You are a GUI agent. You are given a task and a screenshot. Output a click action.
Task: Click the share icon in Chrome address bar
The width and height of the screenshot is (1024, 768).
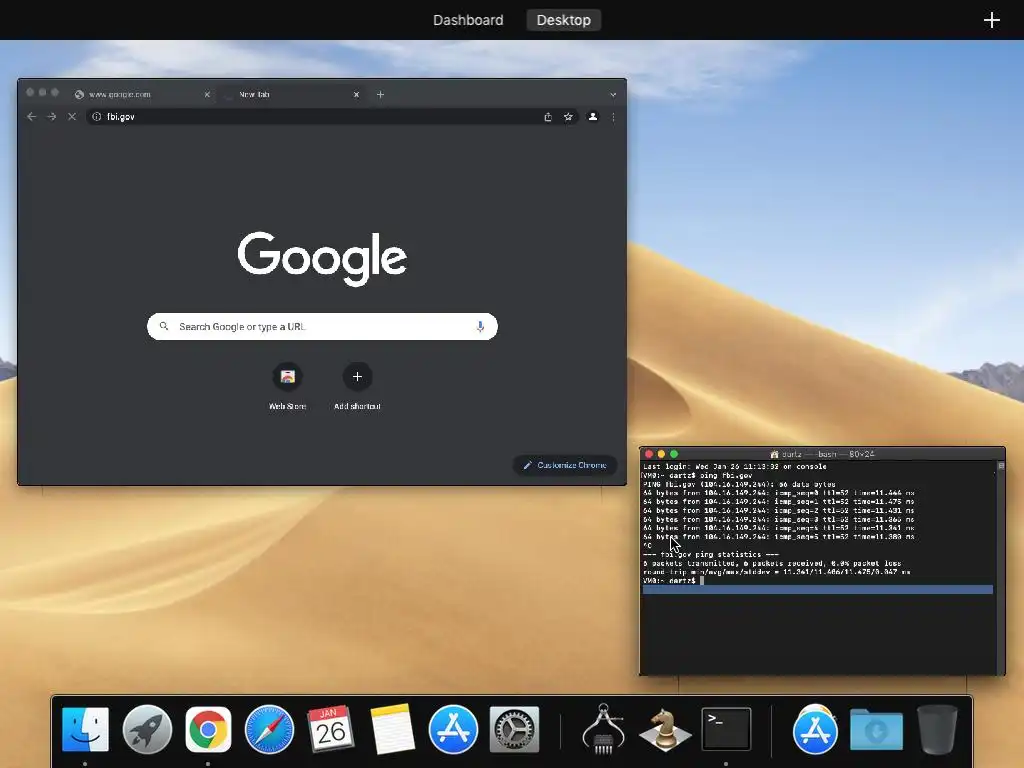tap(548, 117)
